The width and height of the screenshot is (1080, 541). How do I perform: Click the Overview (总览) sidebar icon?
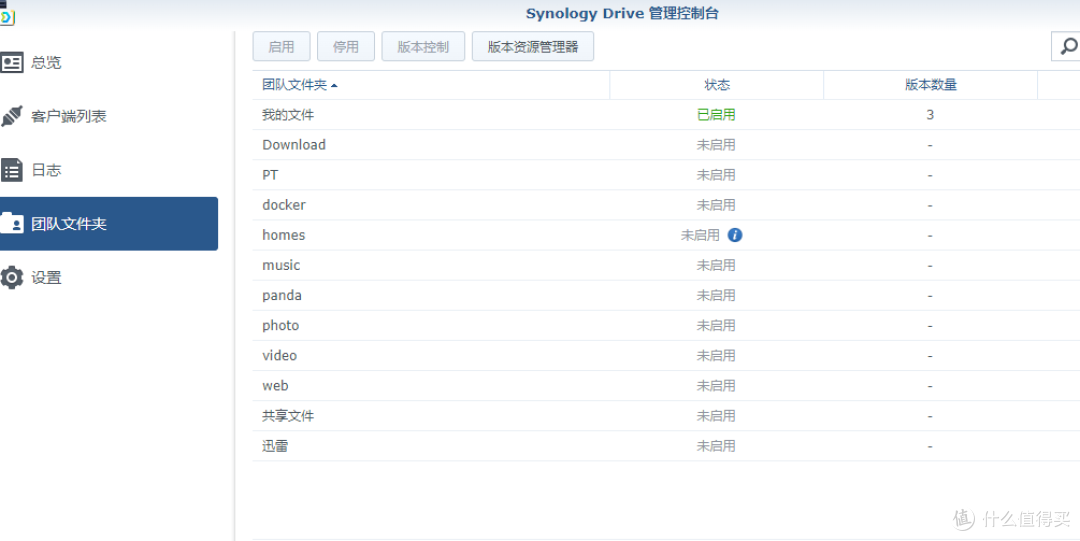(x=12, y=63)
